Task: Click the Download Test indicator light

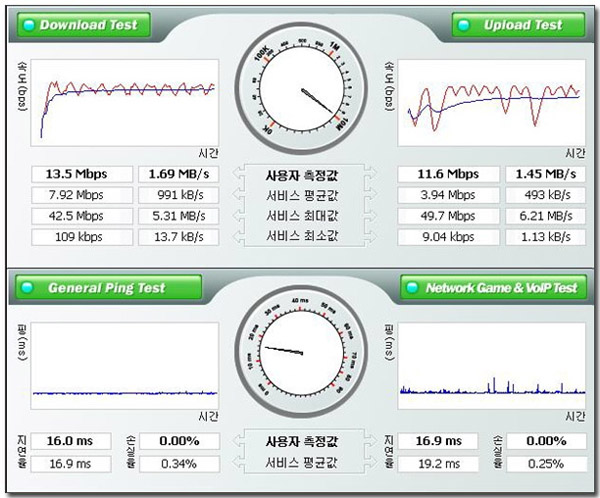Action: (x=29, y=25)
